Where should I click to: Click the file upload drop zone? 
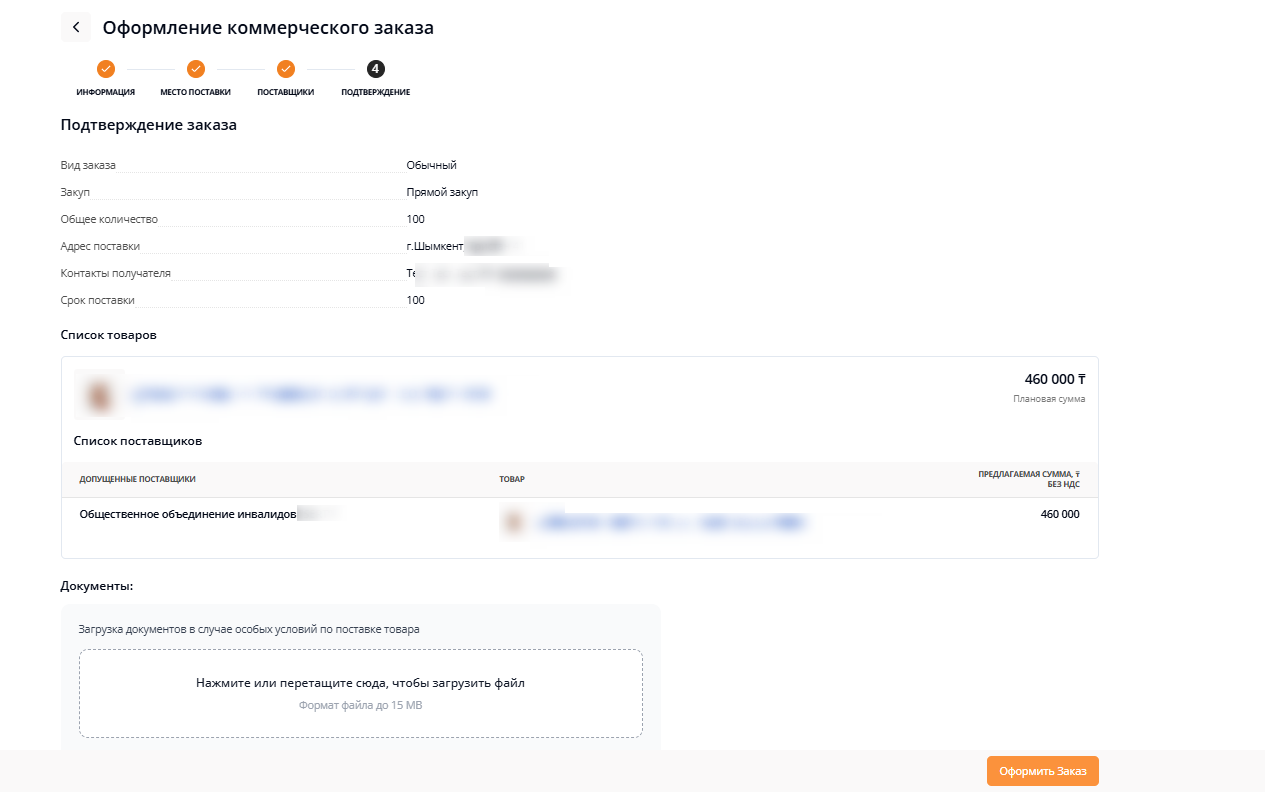360,693
